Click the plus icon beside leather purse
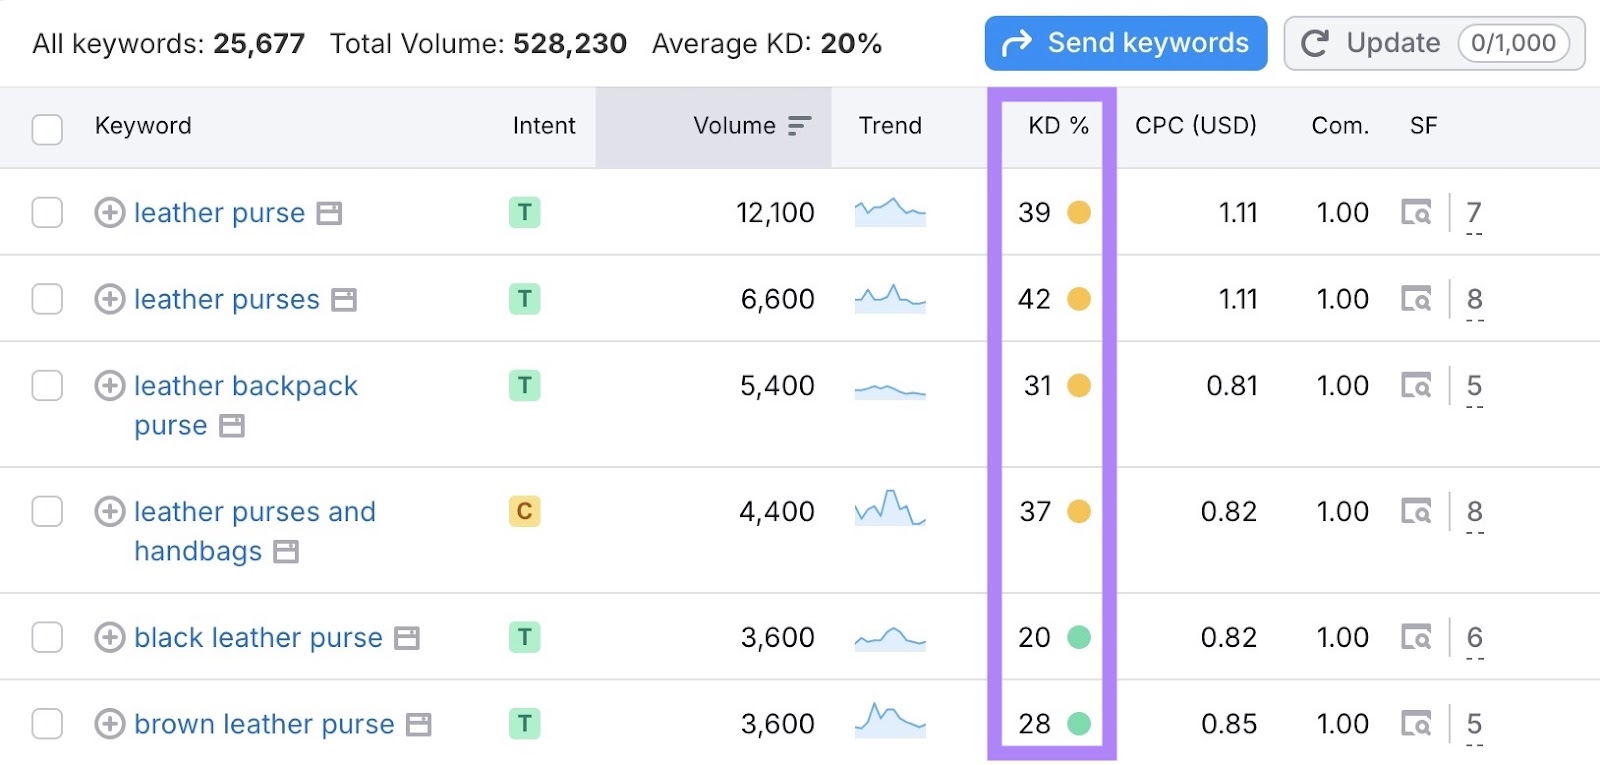 109,213
